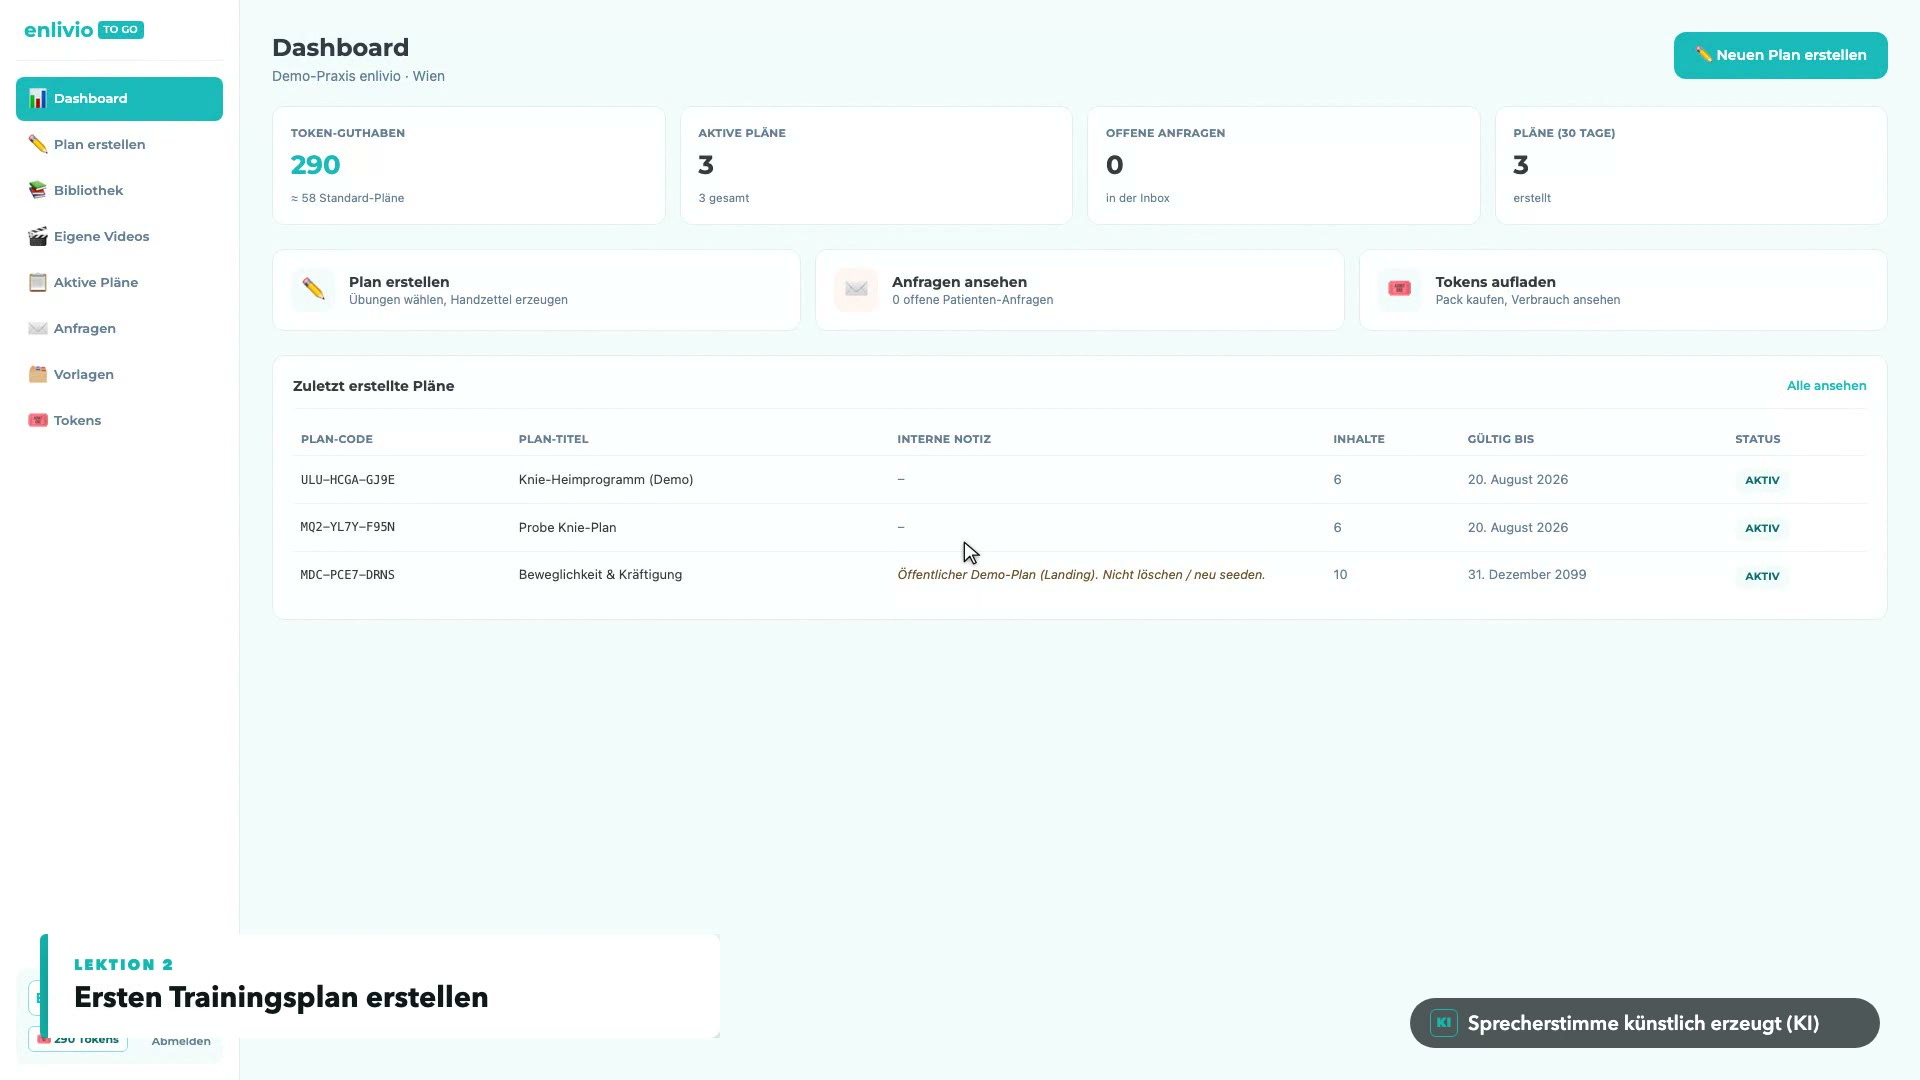Click the pencil icon on Plan erstellen card
This screenshot has height=1080, width=1920.
click(x=313, y=290)
